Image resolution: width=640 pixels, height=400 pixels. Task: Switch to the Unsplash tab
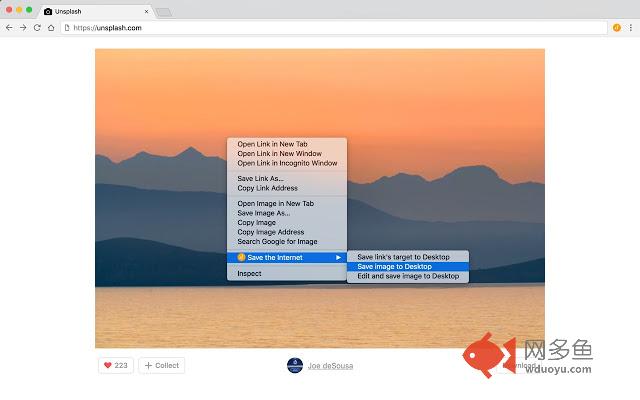(90, 11)
